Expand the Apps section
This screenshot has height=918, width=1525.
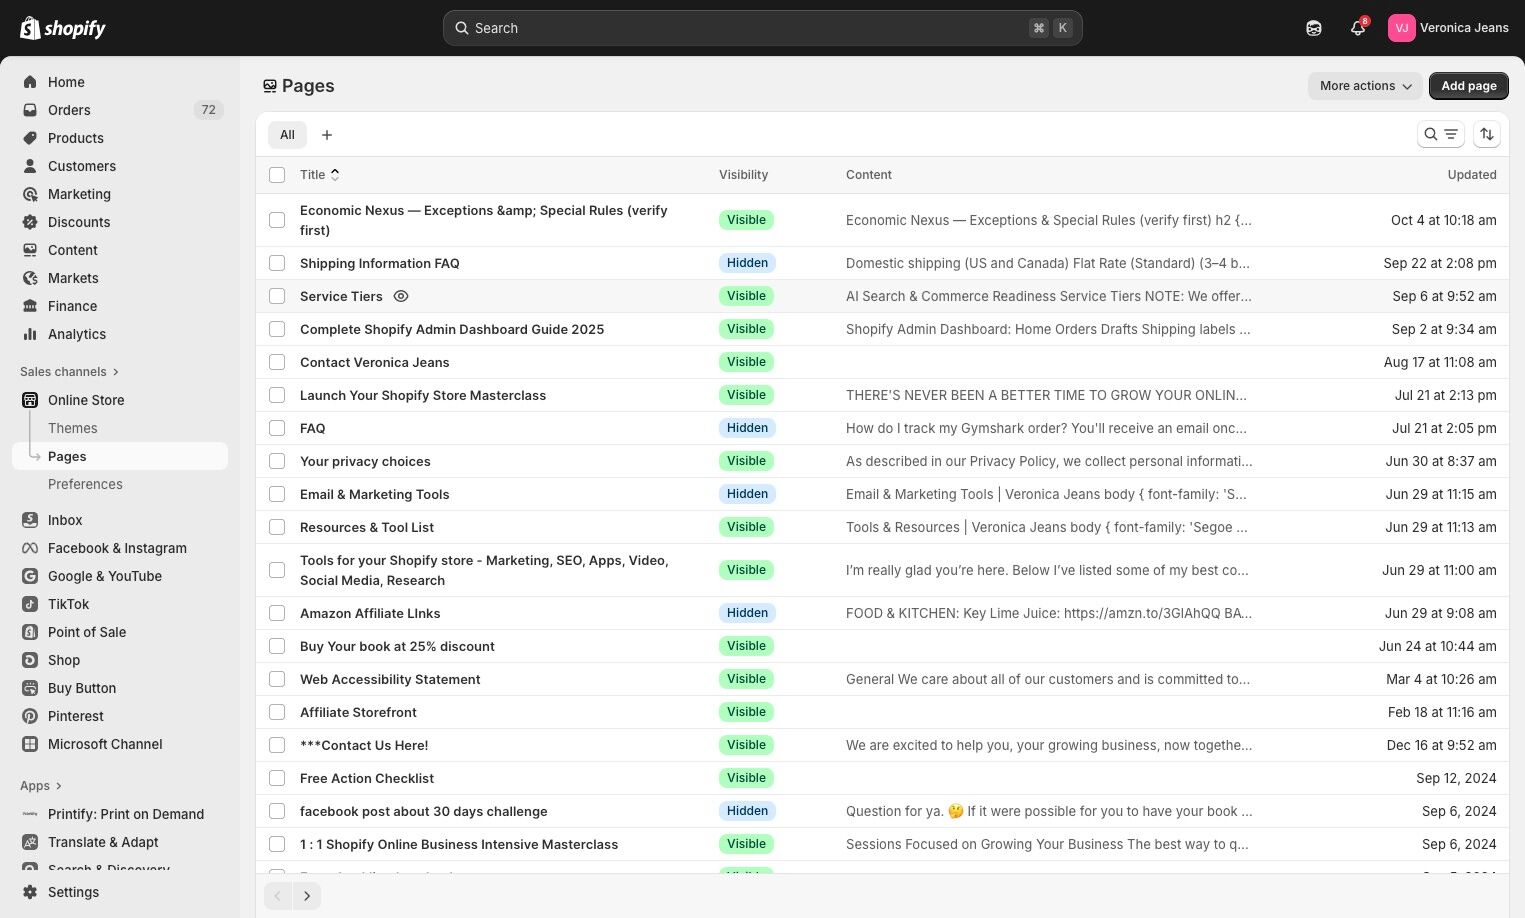click(41, 786)
